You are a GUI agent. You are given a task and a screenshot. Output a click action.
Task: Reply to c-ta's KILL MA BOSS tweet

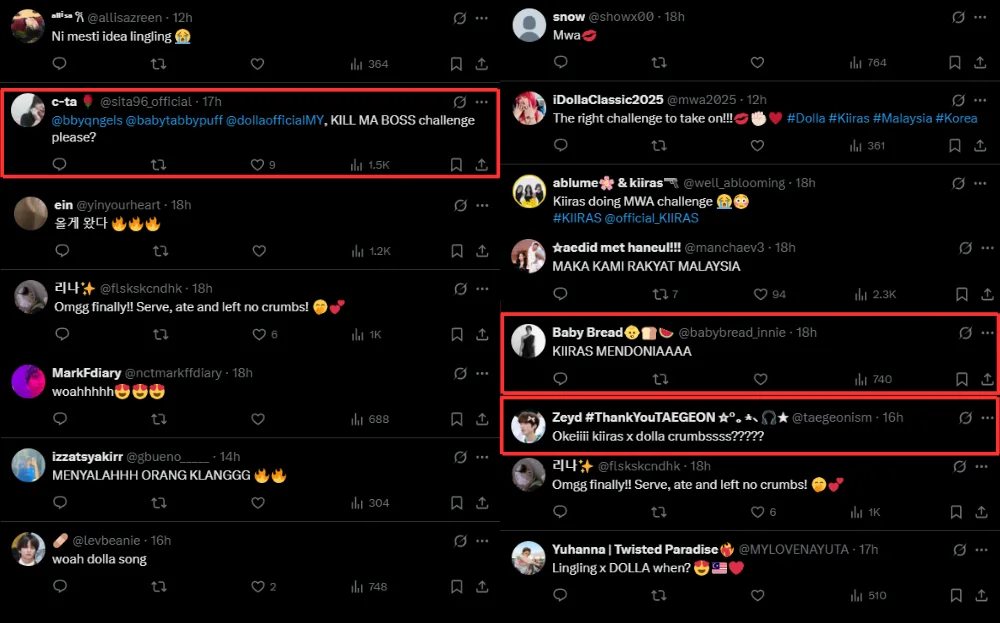tap(59, 165)
